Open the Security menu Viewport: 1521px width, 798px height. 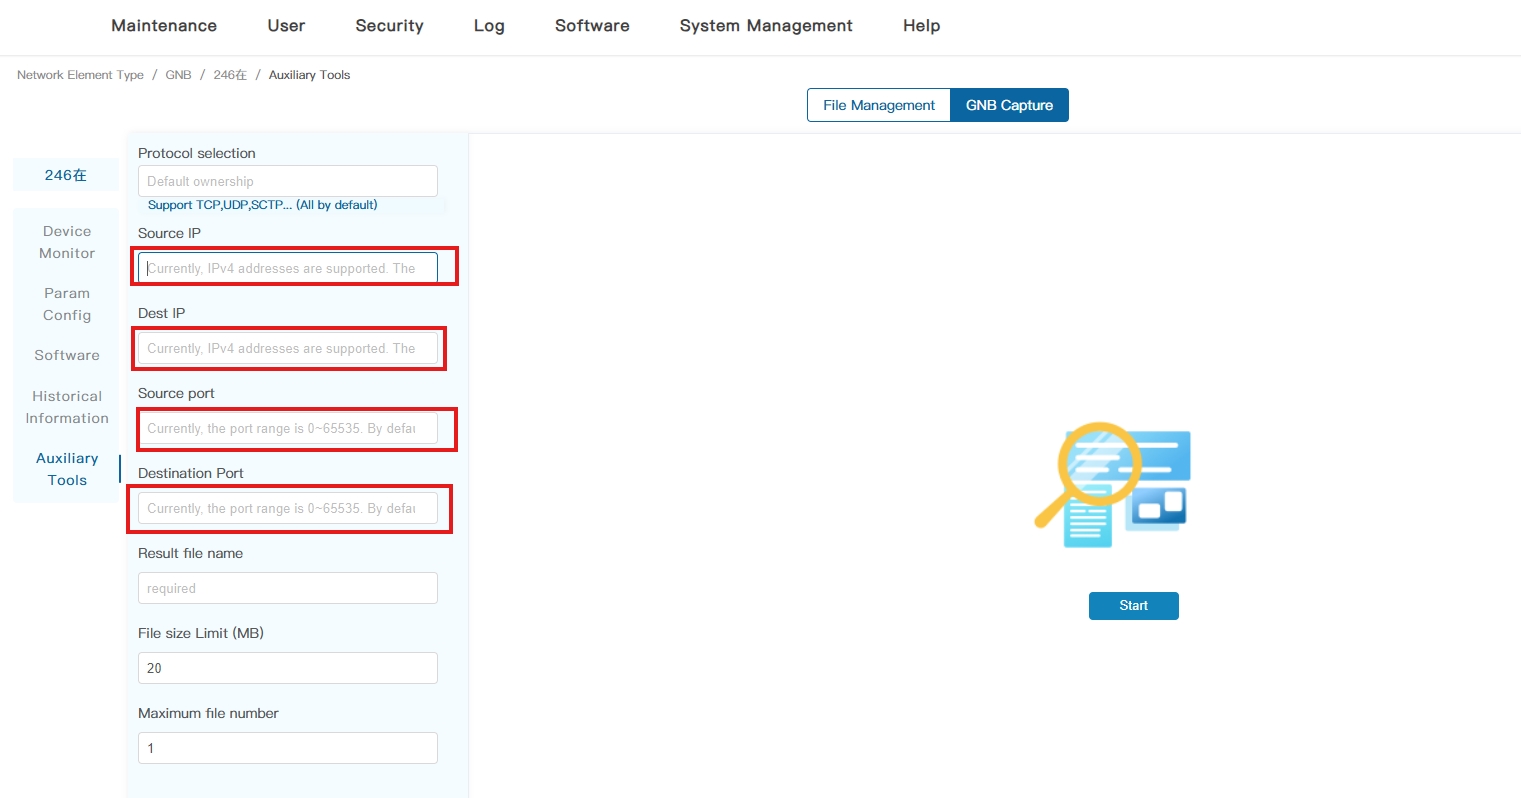point(389,26)
